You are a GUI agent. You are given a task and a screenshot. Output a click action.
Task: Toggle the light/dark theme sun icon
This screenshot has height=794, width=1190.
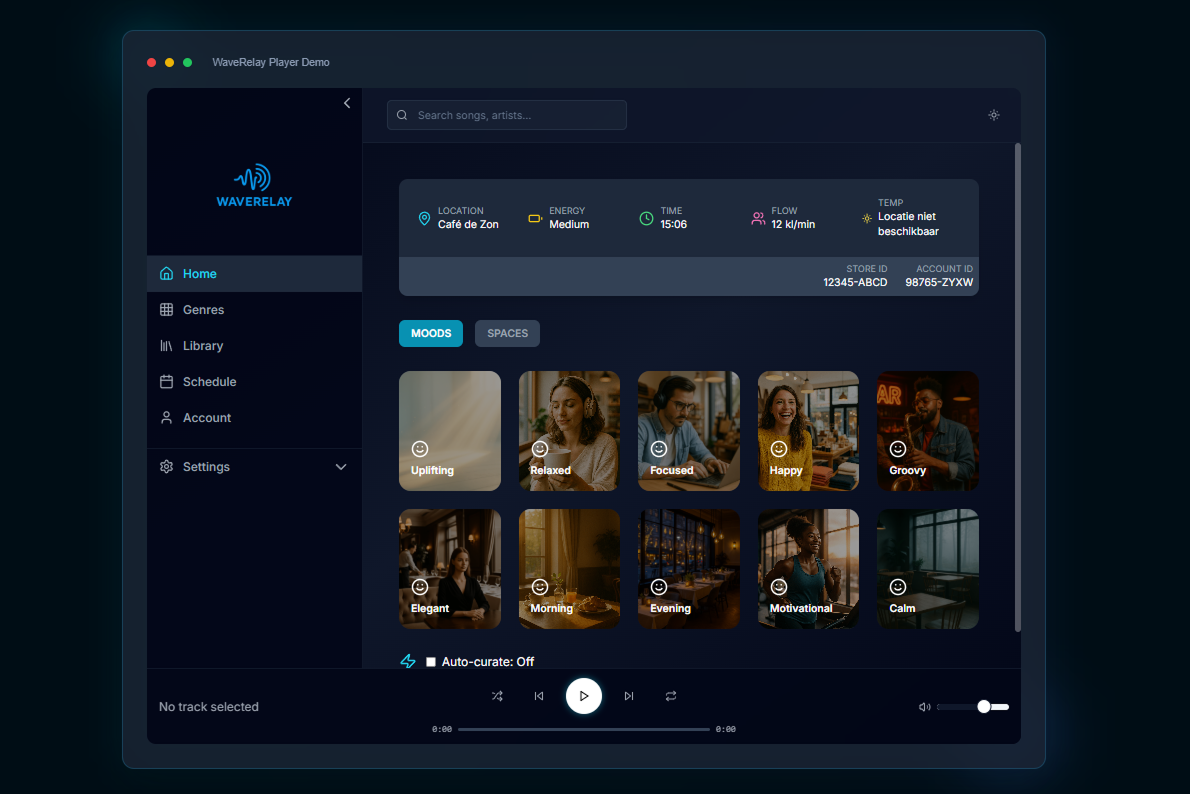[994, 115]
